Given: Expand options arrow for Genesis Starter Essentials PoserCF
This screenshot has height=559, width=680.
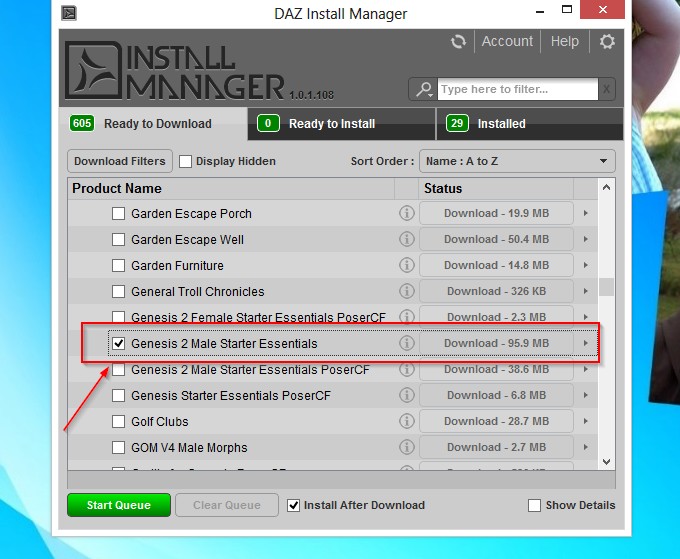Looking at the screenshot, I should tap(585, 395).
